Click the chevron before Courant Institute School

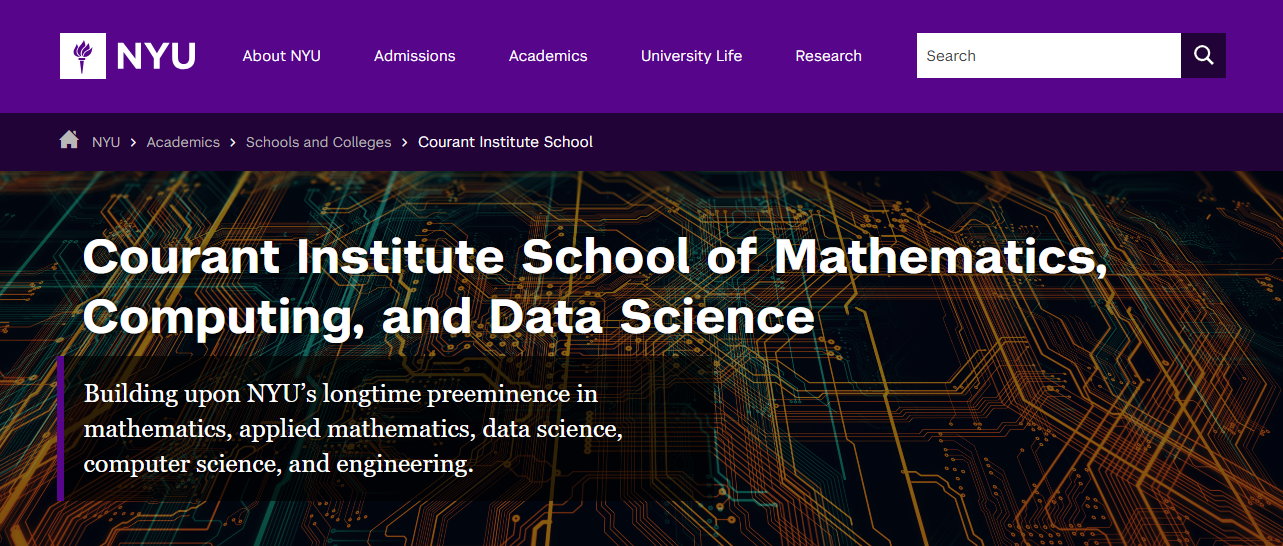click(x=405, y=142)
